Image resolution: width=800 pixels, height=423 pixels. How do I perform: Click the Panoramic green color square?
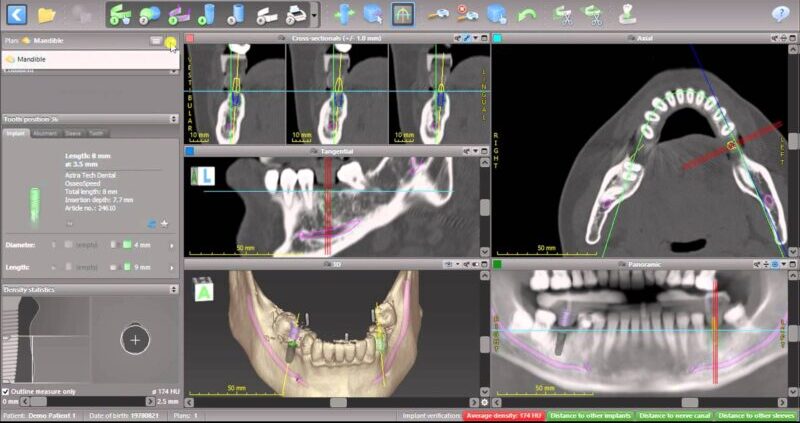497,264
